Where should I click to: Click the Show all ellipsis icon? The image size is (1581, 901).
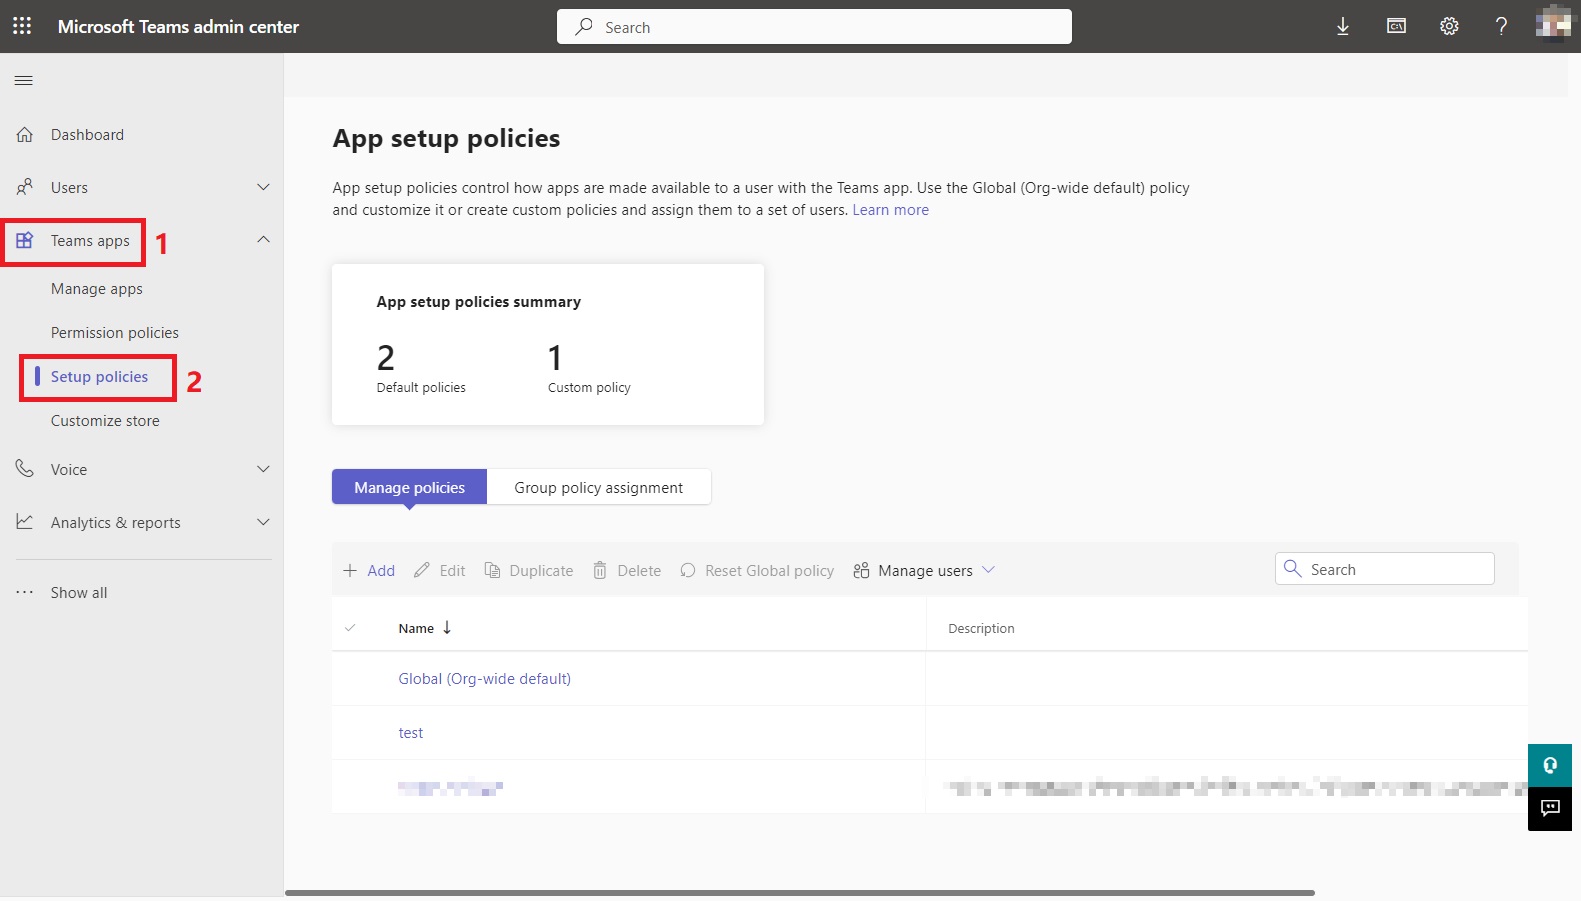tap(25, 592)
